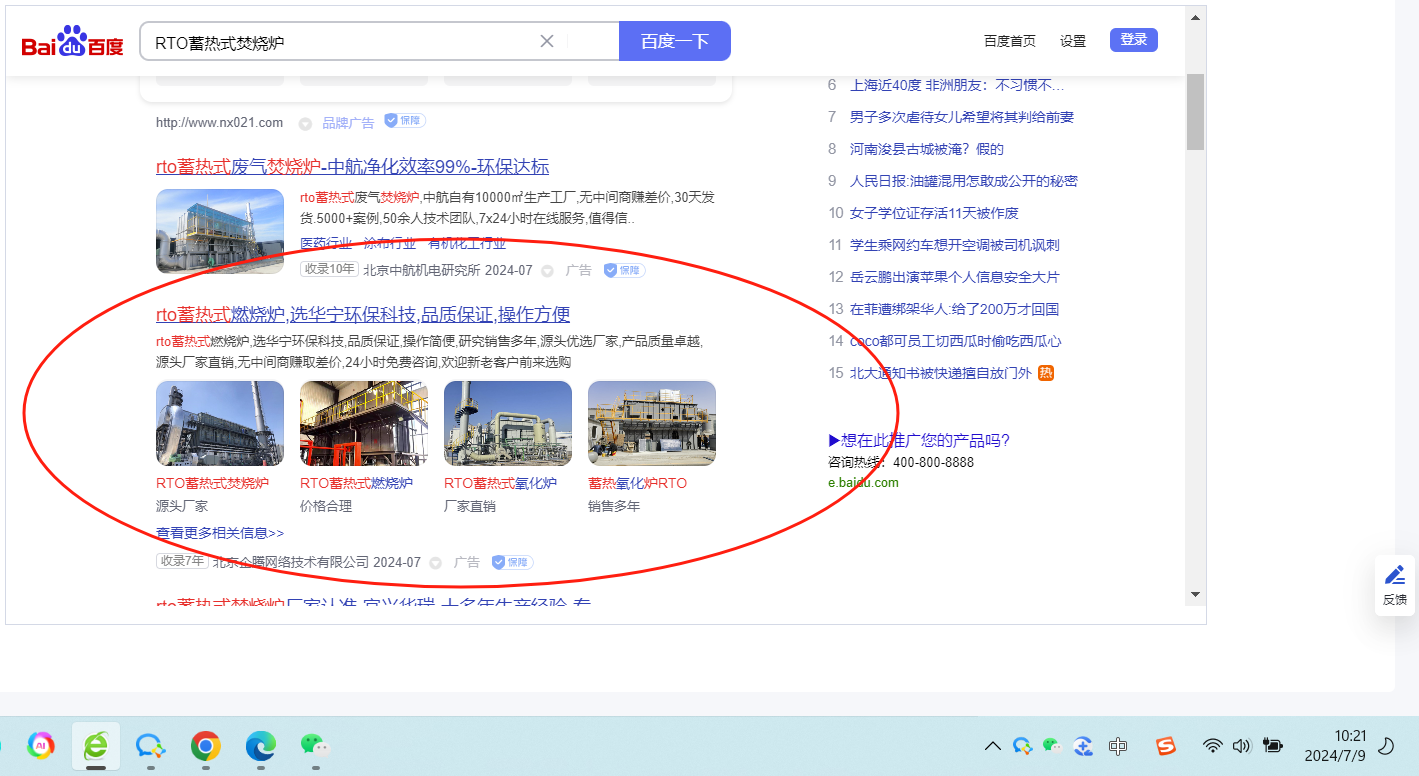Click the Sogou input method tray icon
Viewport: 1419px width, 776px height.
coord(1165,745)
